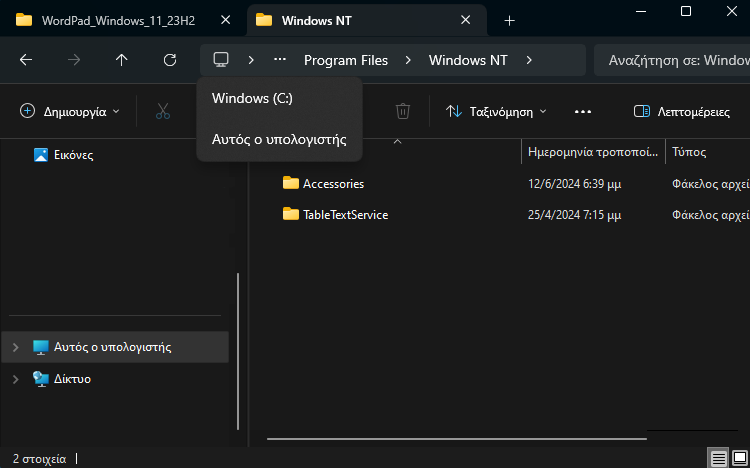The image size is (750, 468).
Task: Click the sort direction arrow above name column
Action: tap(397, 142)
